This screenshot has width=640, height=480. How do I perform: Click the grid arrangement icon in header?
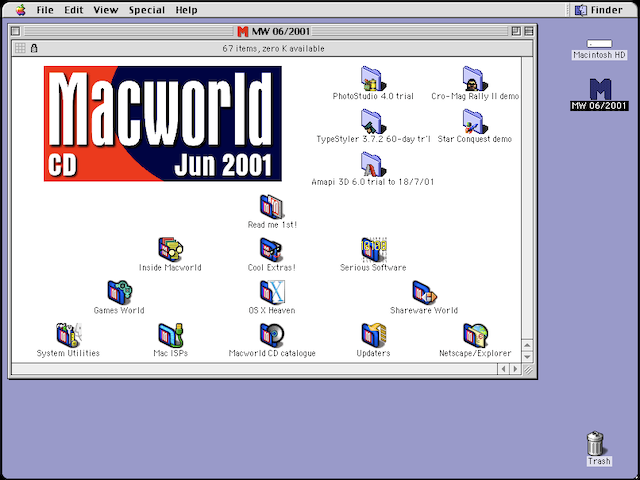[20, 48]
